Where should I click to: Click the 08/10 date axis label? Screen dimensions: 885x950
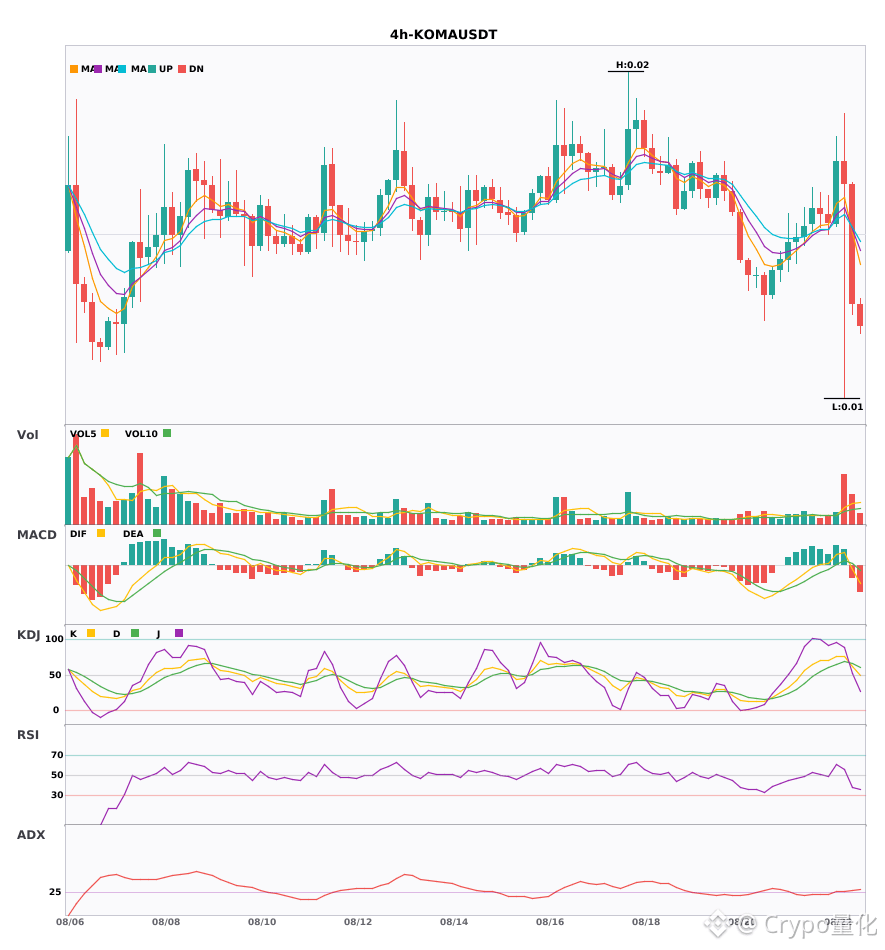pos(262,922)
